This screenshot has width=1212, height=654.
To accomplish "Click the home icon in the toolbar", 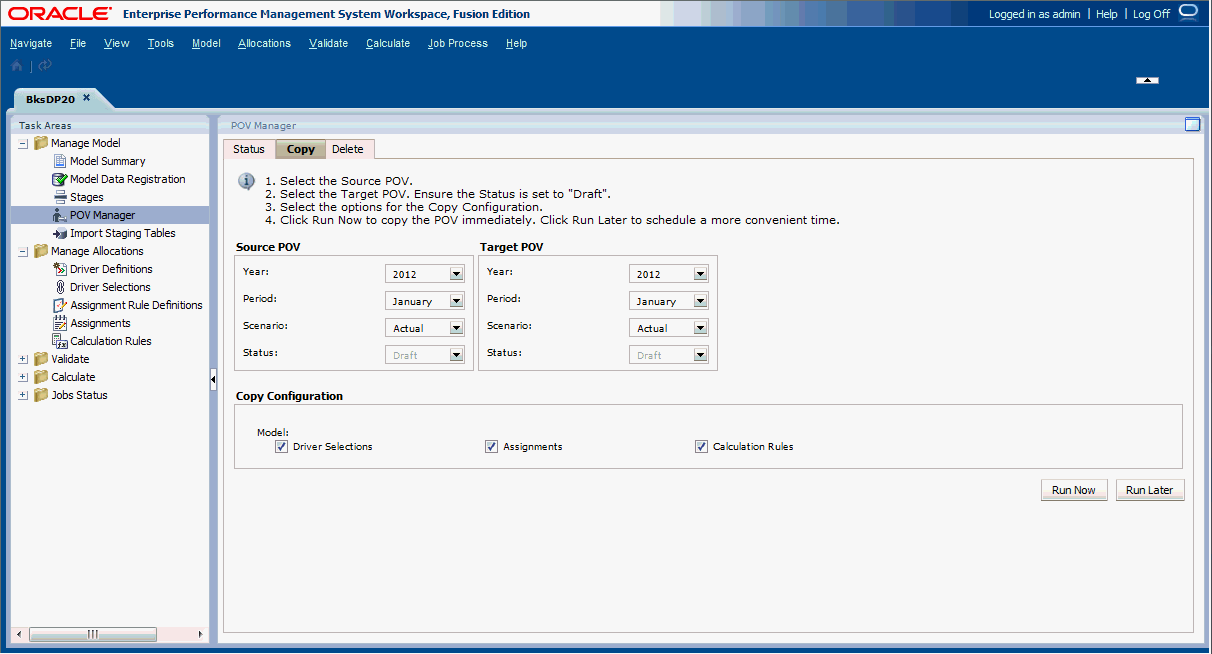I will [16, 66].
